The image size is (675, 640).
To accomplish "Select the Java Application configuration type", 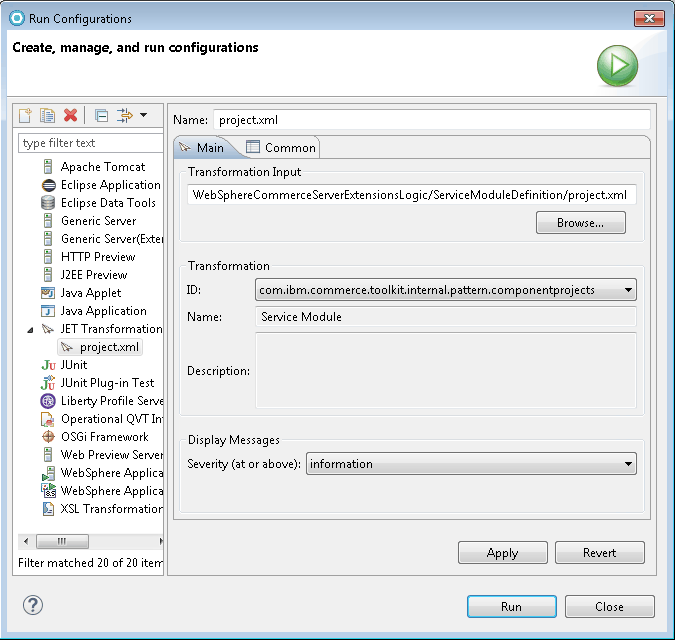I will pyautogui.click(x=104, y=311).
